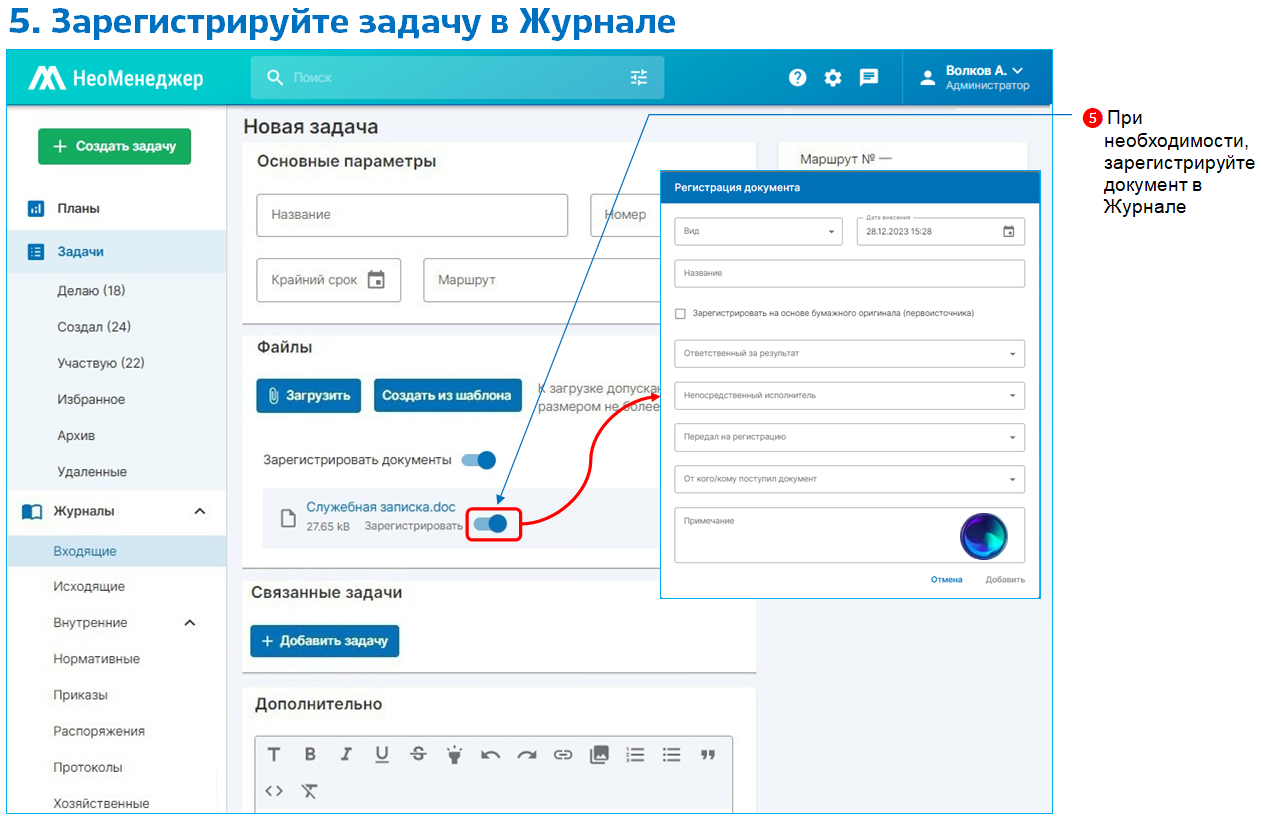Insert an image in the editor

coord(599,754)
